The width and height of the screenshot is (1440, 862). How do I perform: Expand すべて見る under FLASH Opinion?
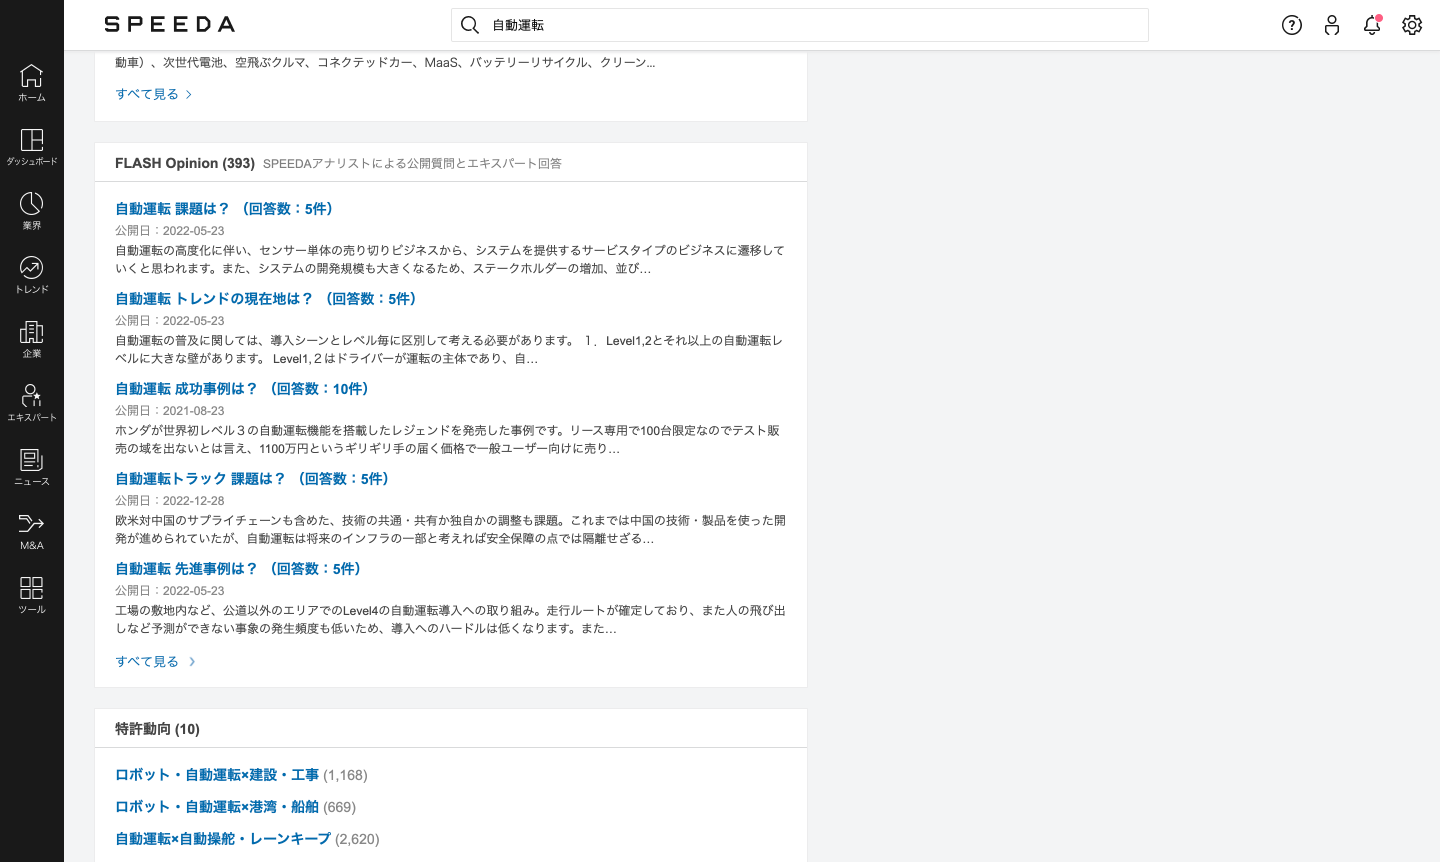tap(147, 661)
